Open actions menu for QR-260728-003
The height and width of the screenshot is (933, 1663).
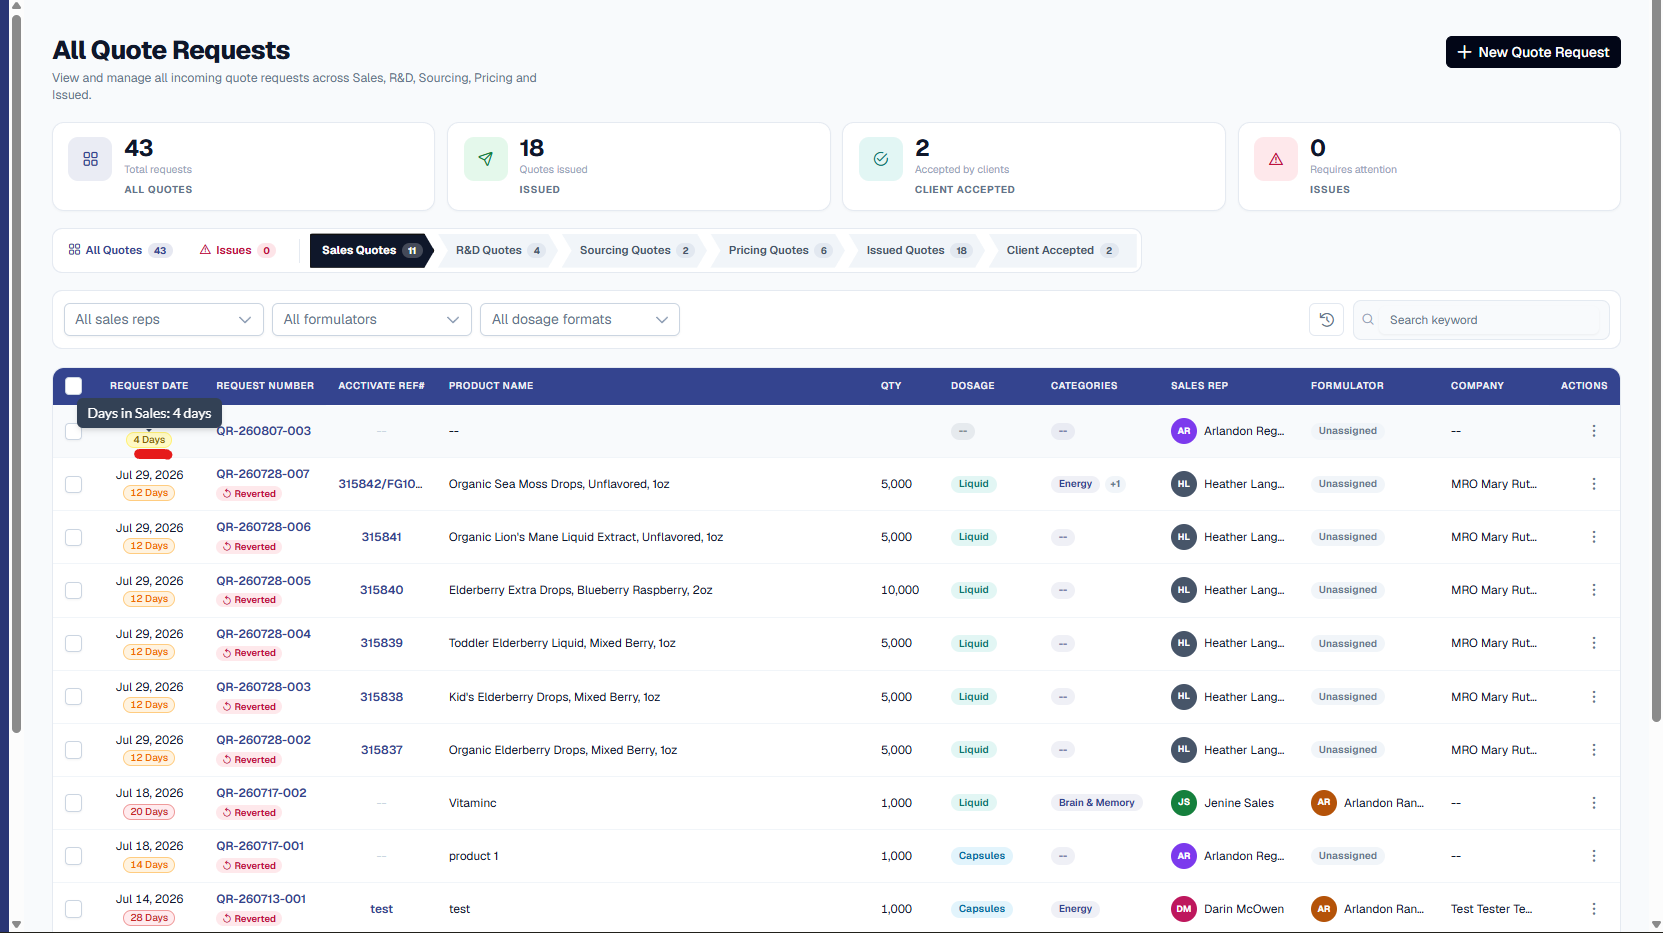pos(1594,697)
